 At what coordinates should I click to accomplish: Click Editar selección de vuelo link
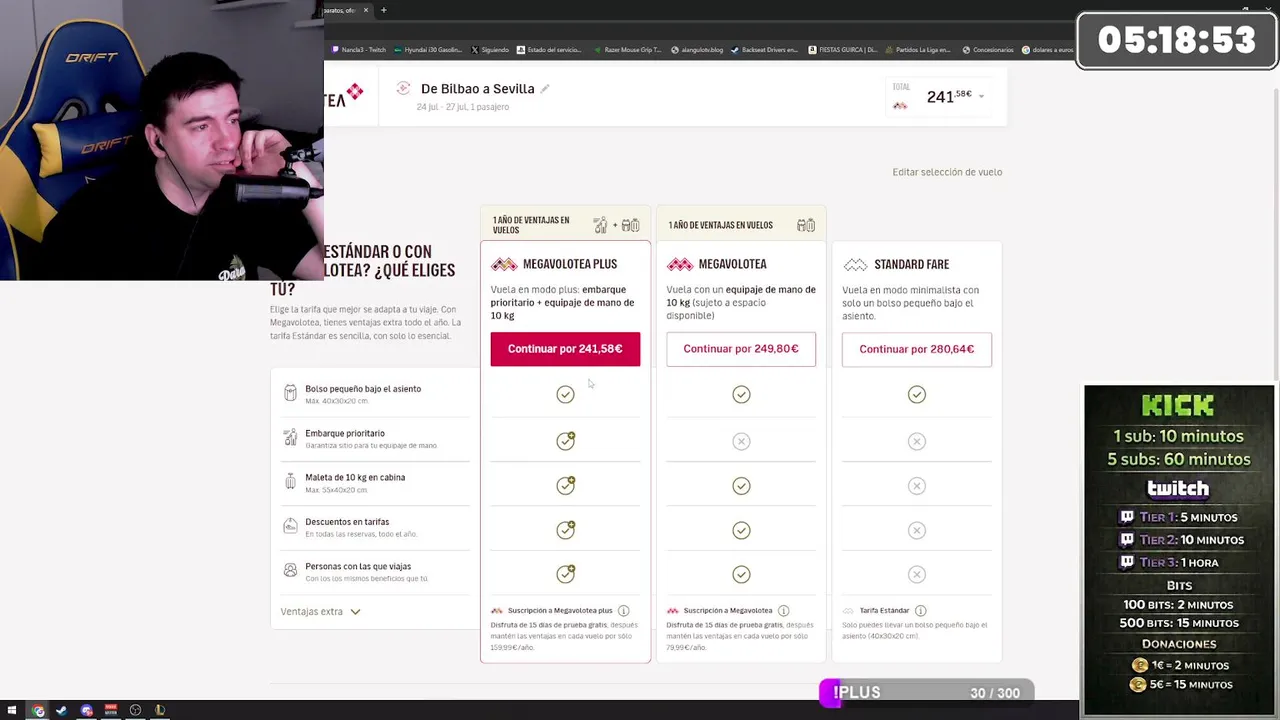[947, 172]
